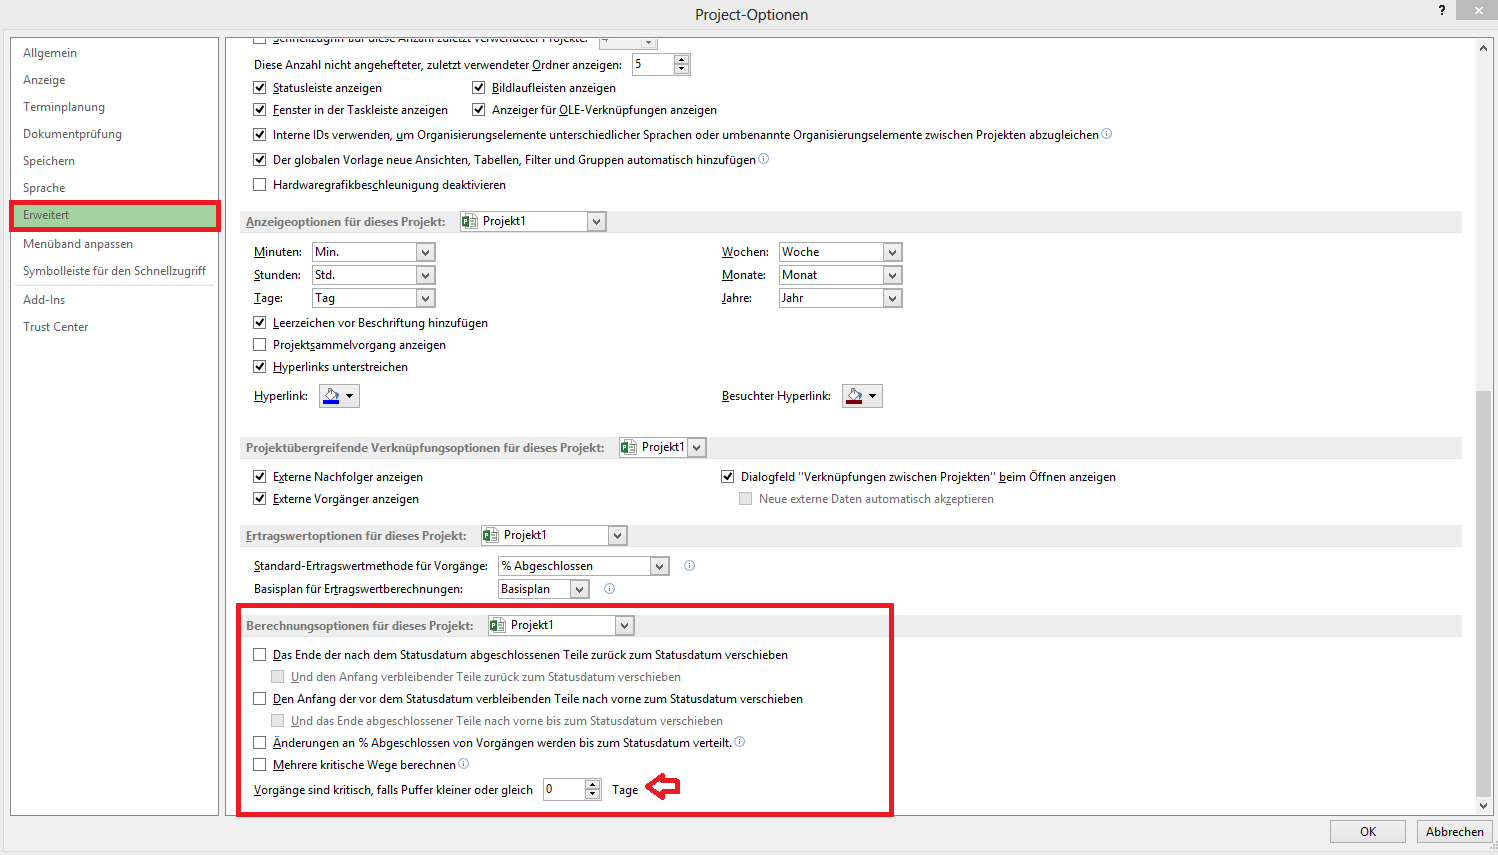Toggle Statusleiste anzeigen checkbox
The height and width of the screenshot is (855, 1498).
(260, 88)
